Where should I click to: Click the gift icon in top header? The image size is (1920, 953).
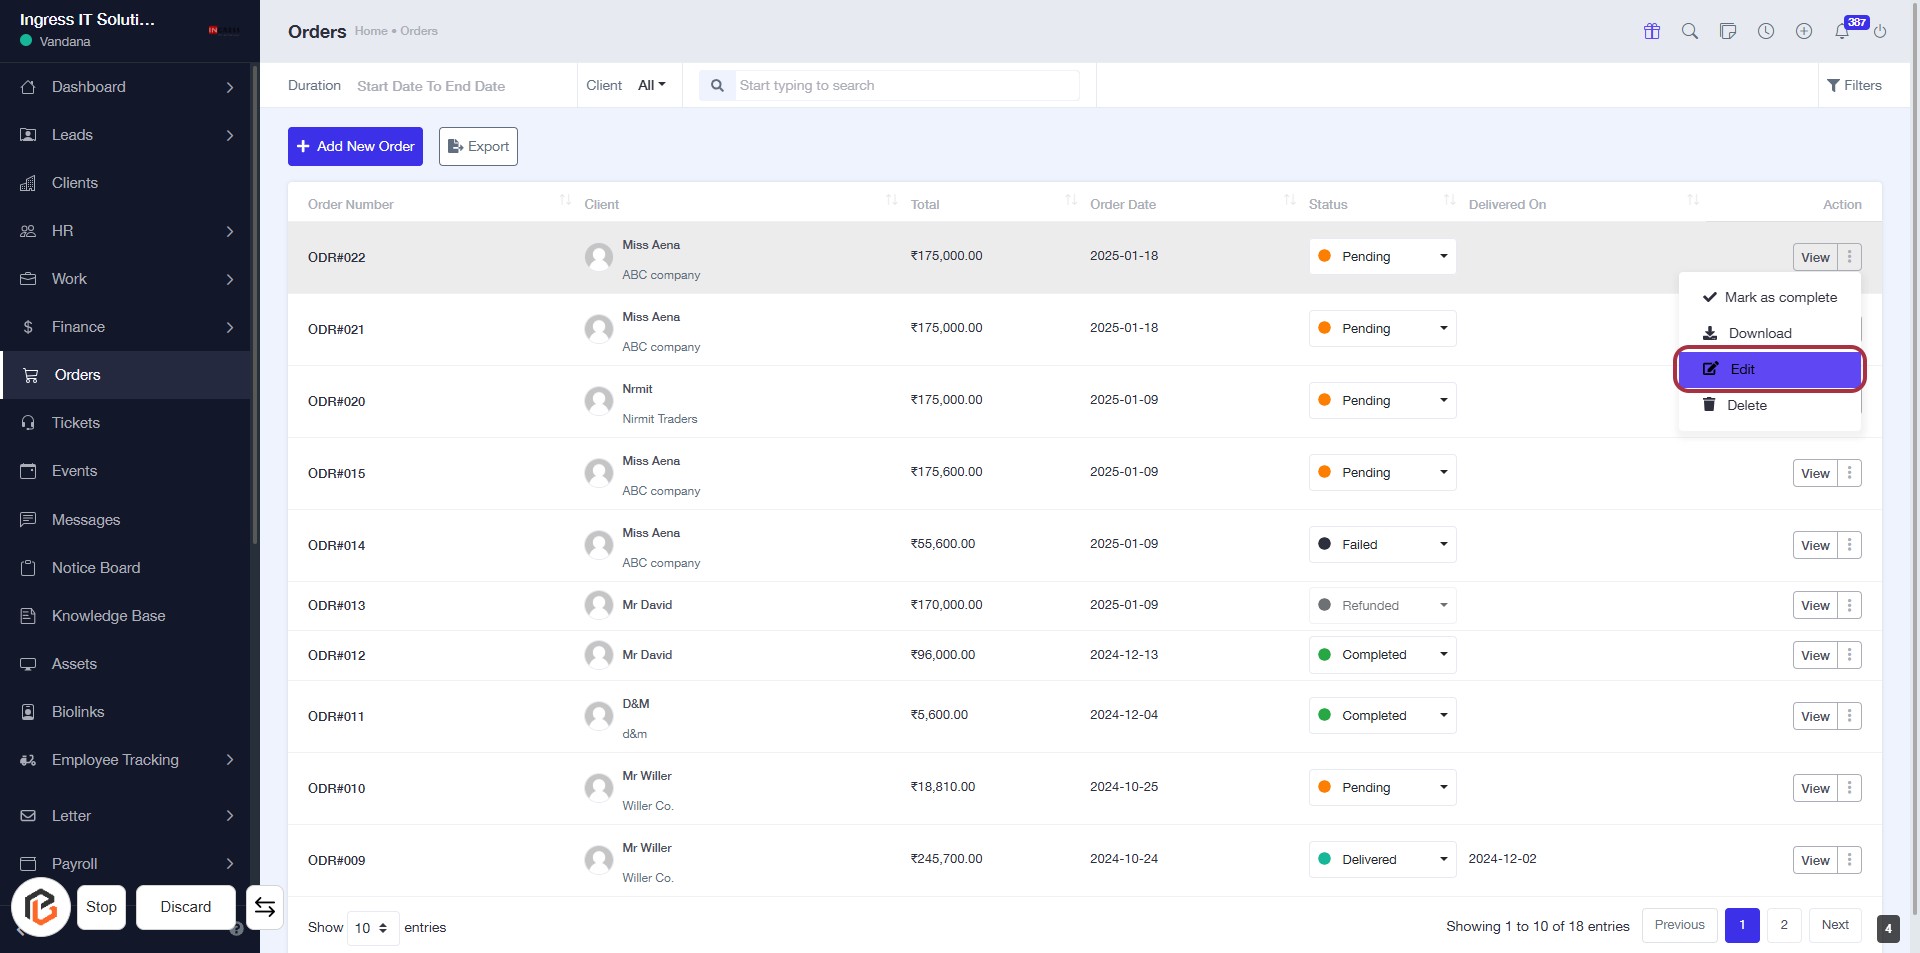tap(1652, 31)
